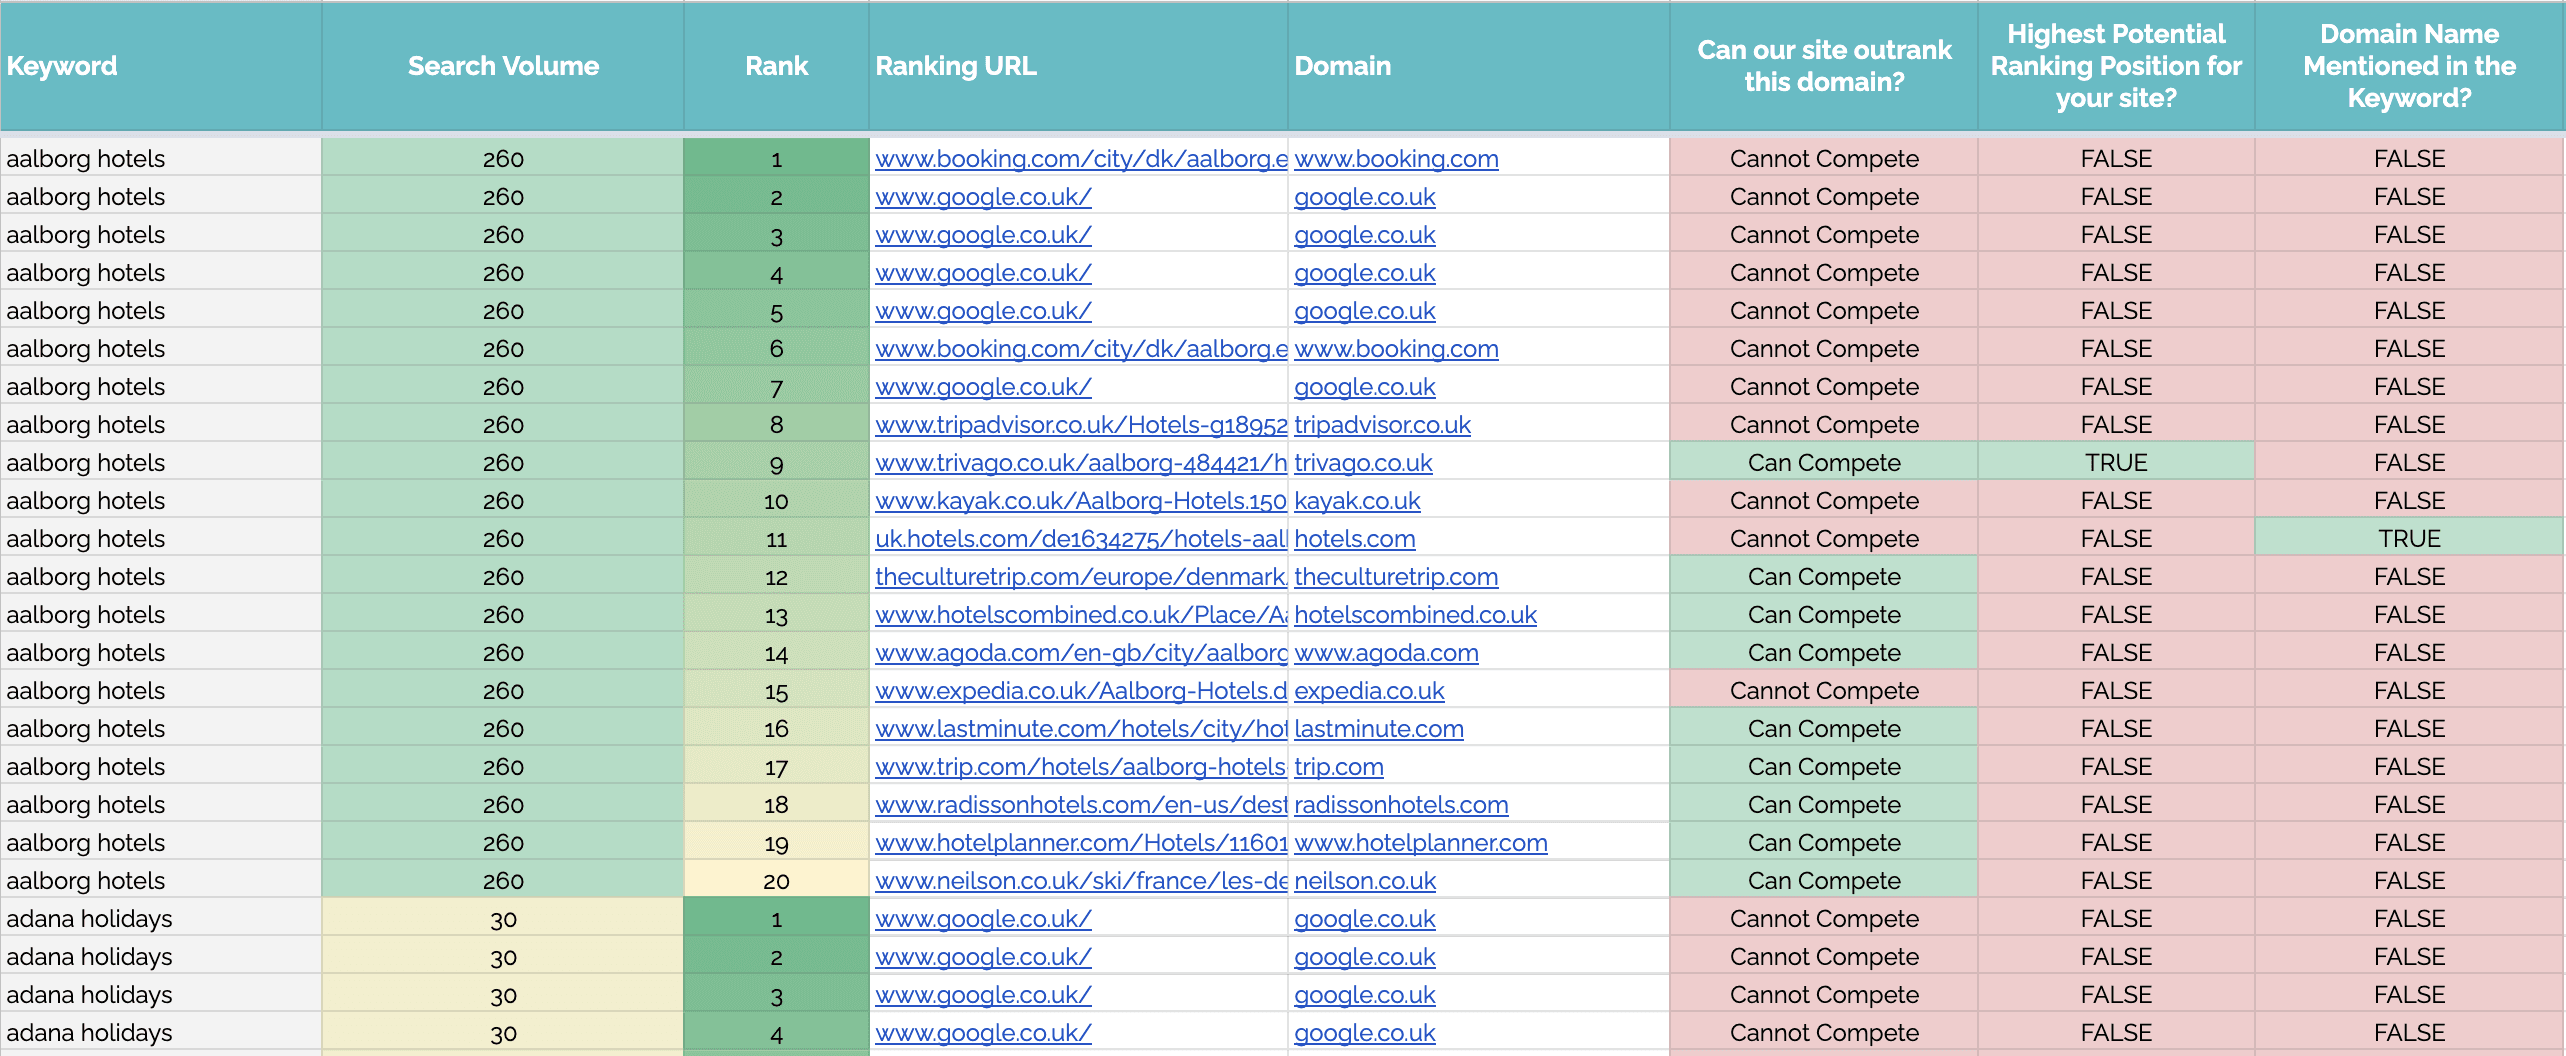
Task: Select the 'Can our site outrank this domain?' header
Action: (x=1824, y=66)
